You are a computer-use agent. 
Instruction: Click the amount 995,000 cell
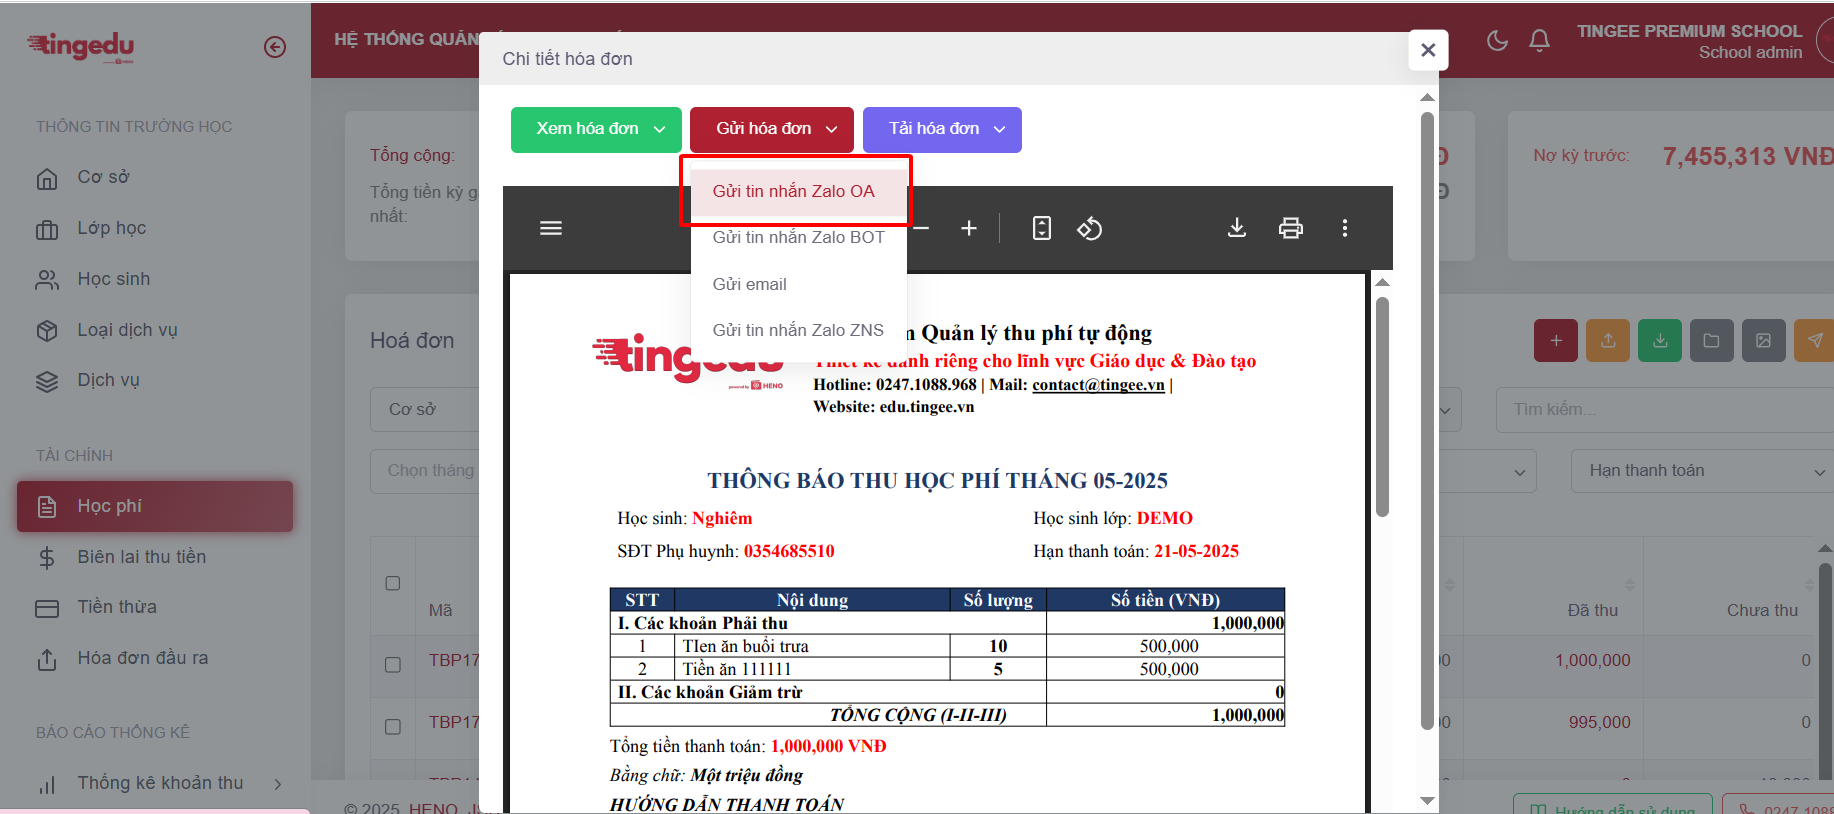click(x=1599, y=722)
